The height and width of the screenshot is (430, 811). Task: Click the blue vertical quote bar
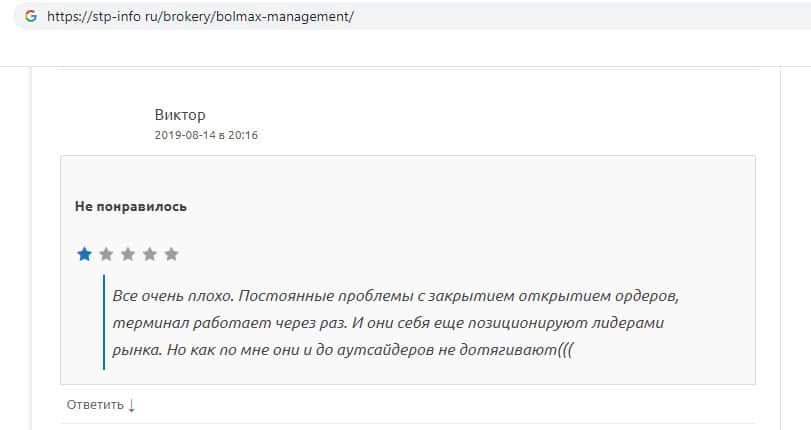coord(104,322)
